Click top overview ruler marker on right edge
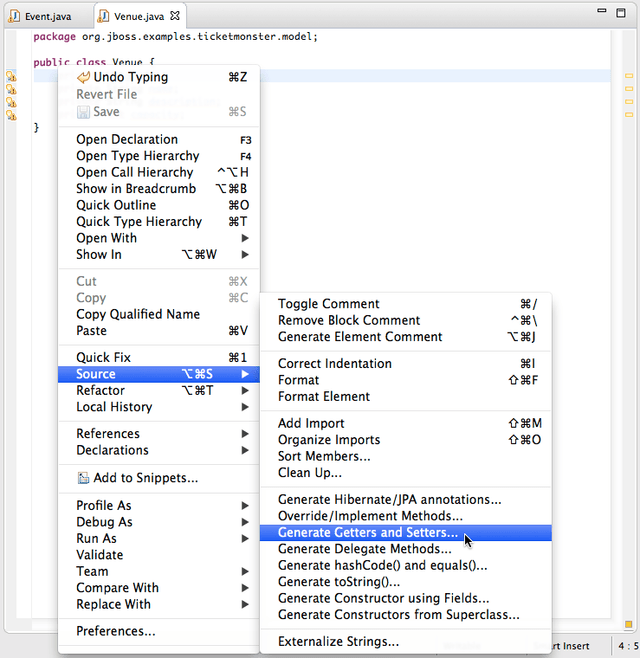The image size is (640, 658). pos(629,76)
